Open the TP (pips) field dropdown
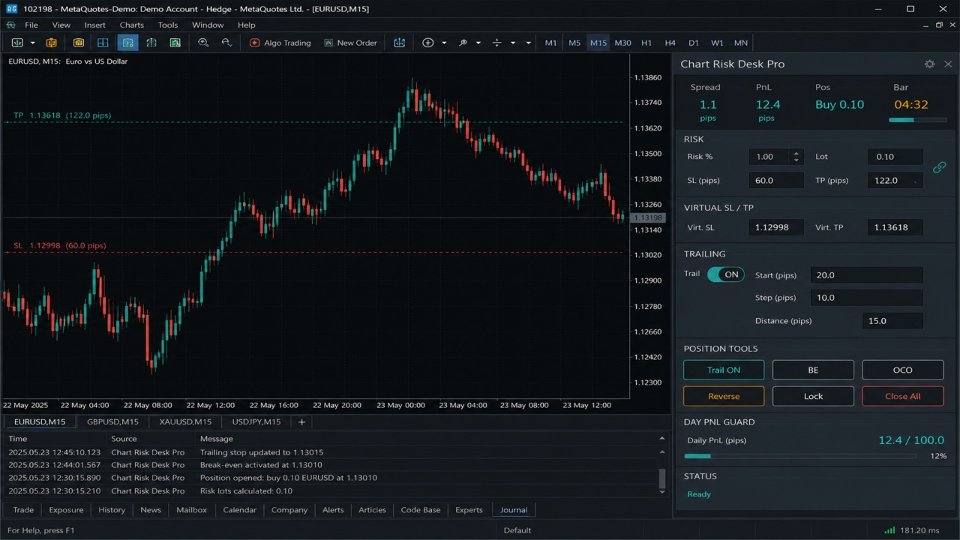 (x=915, y=181)
